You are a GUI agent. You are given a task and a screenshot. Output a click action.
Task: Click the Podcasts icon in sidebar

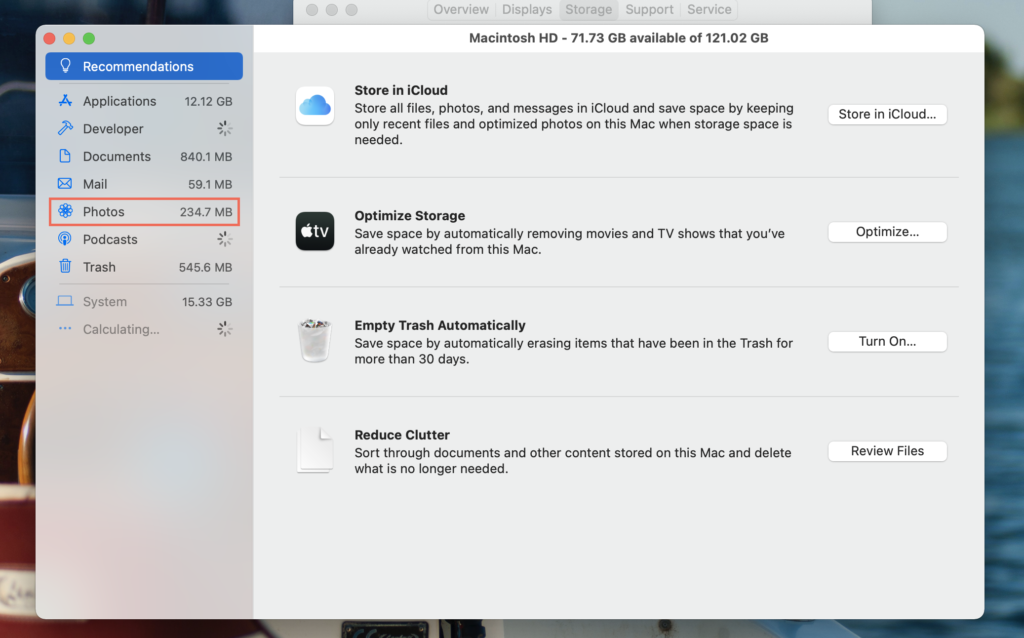[65, 239]
